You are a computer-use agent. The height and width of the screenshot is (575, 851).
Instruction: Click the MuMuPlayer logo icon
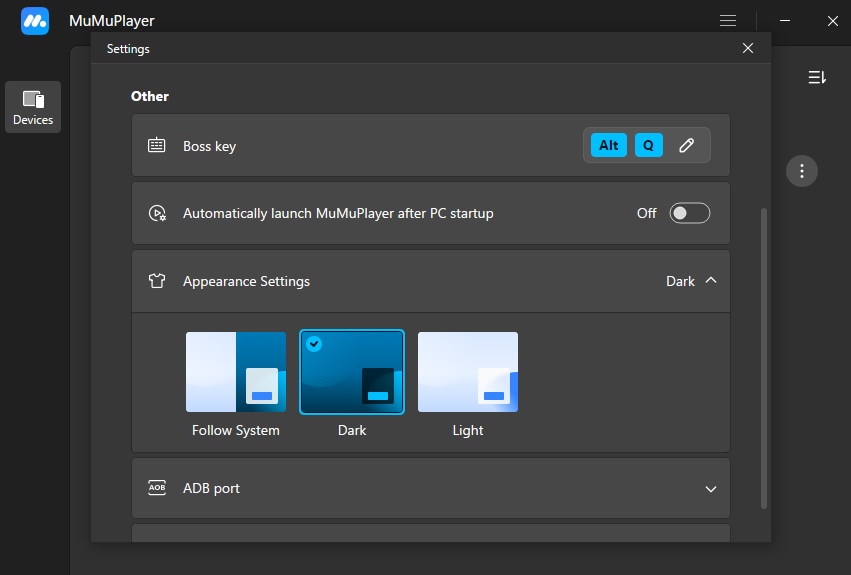pyautogui.click(x=35, y=21)
